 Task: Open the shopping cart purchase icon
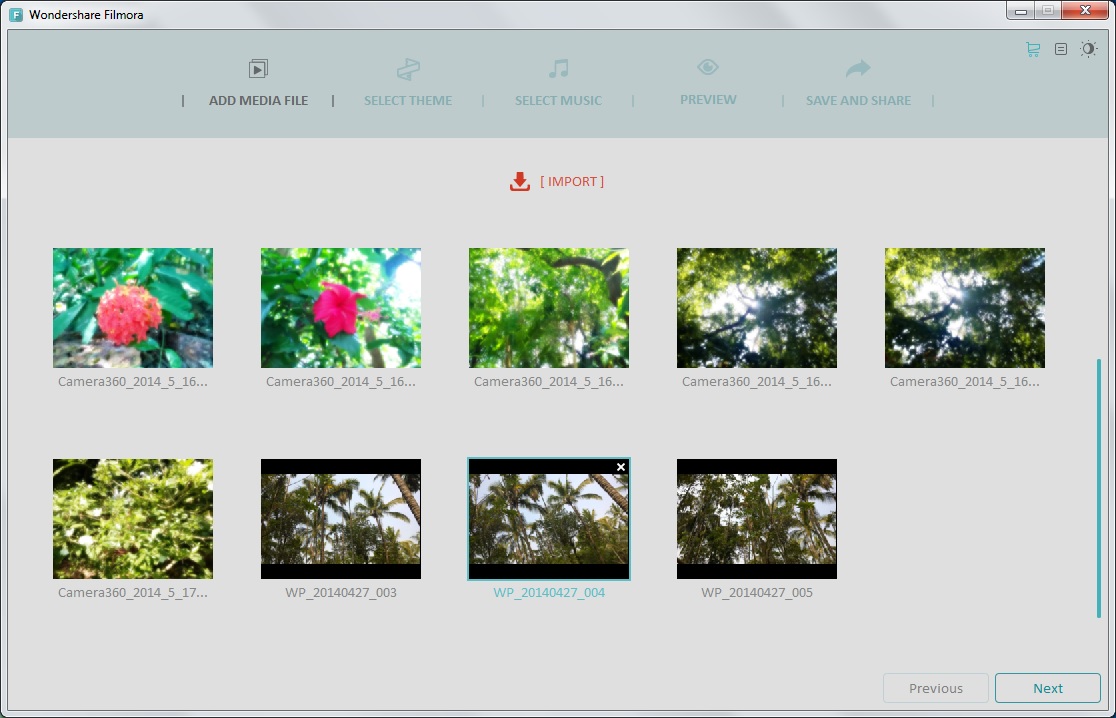[1031, 48]
